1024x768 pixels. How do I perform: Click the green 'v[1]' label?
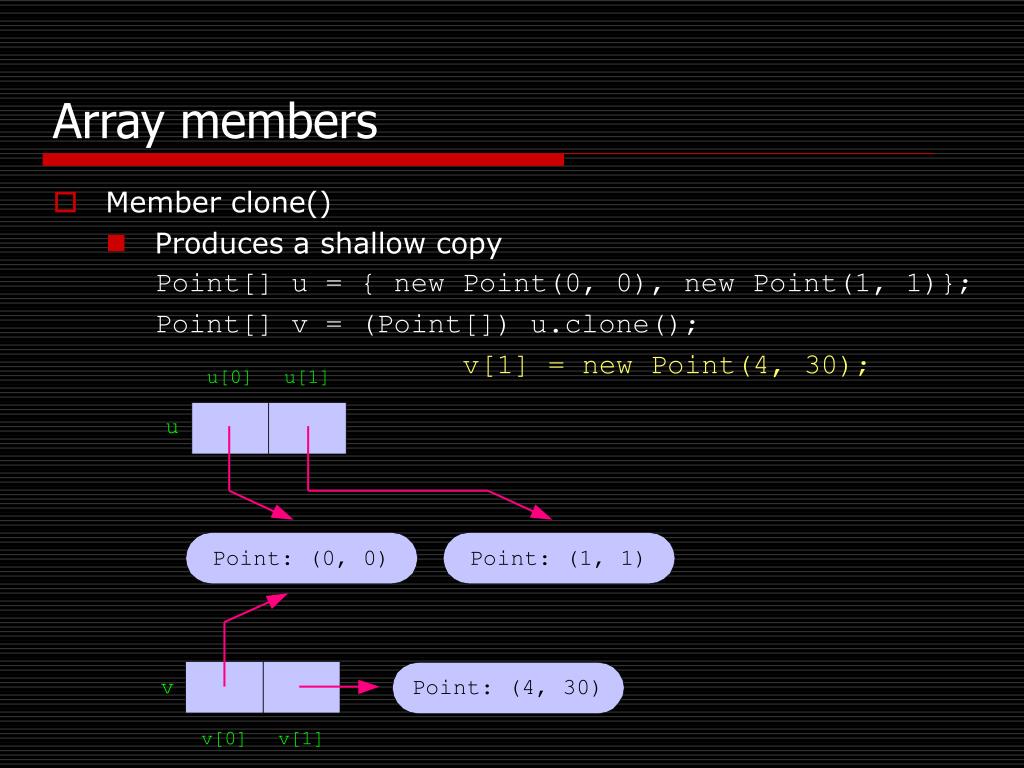[300, 739]
